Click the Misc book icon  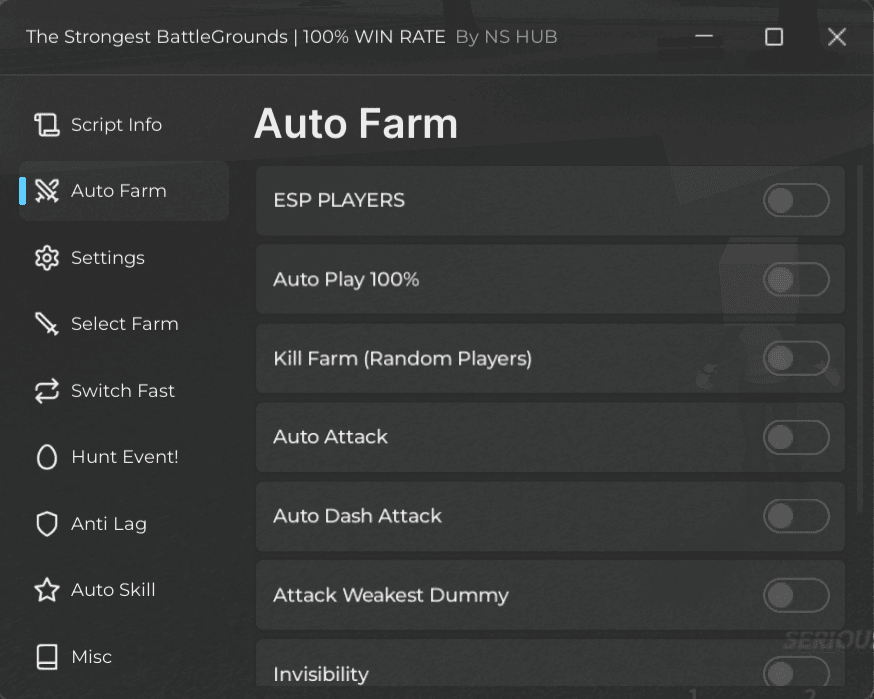pyautogui.click(x=47, y=657)
